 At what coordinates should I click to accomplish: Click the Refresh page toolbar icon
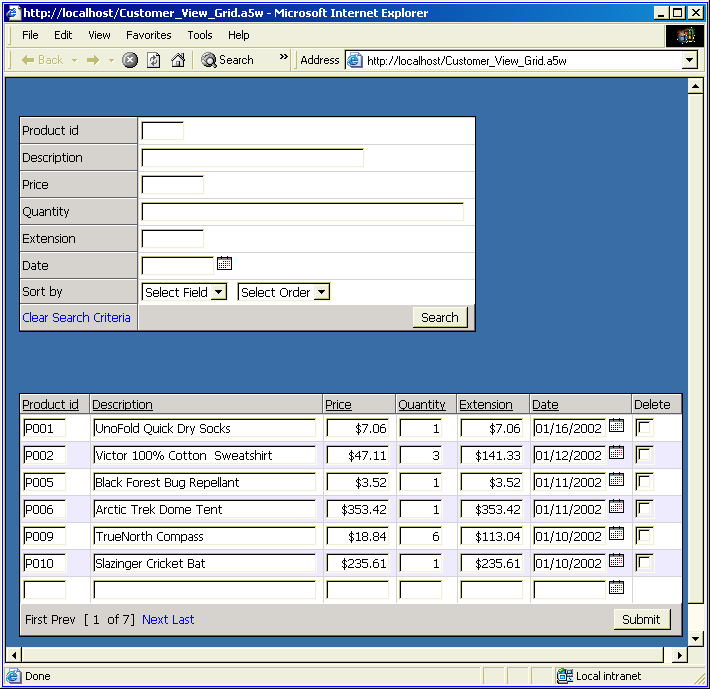click(x=154, y=60)
